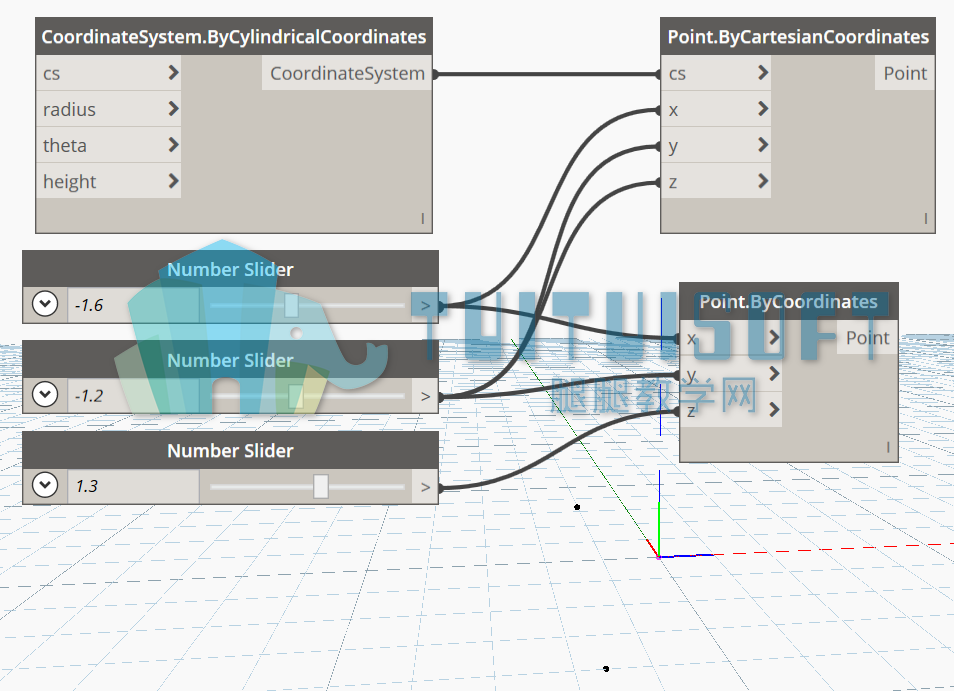Expand settings of the 1.3 Number Slider
The height and width of the screenshot is (691, 954).
pyautogui.click(x=45, y=485)
